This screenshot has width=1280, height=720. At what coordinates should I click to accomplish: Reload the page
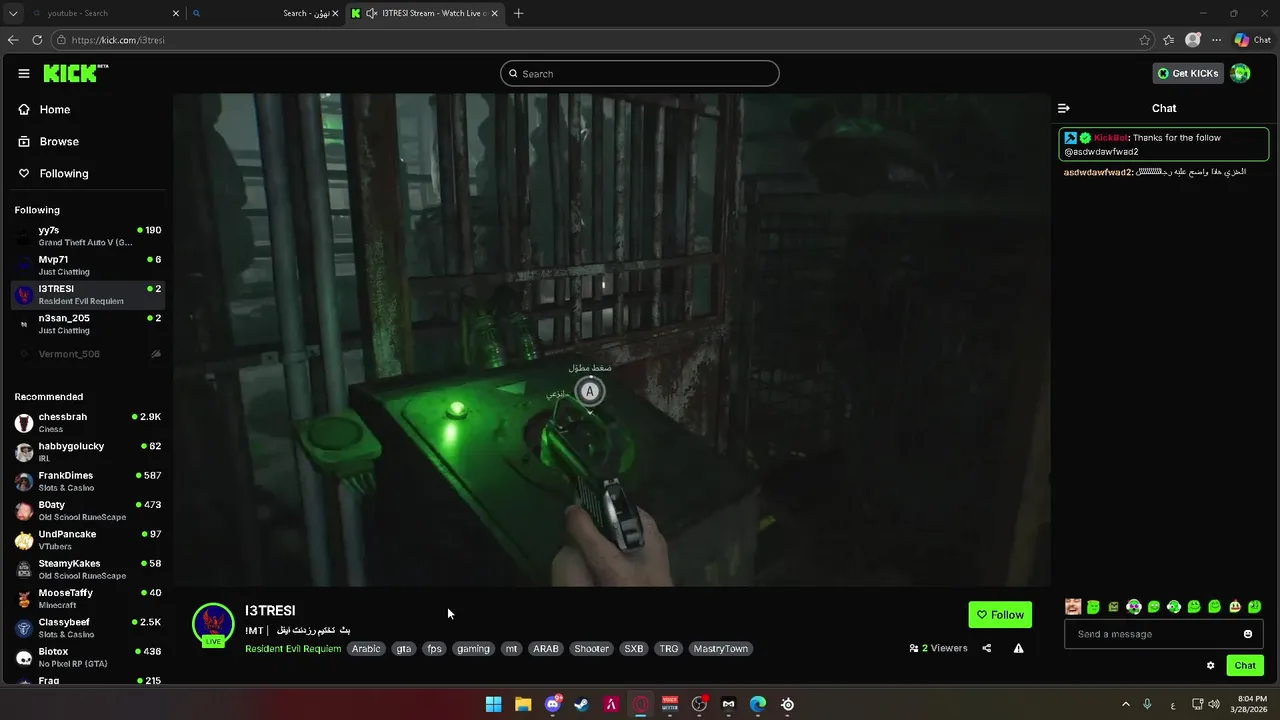(37, 40)
